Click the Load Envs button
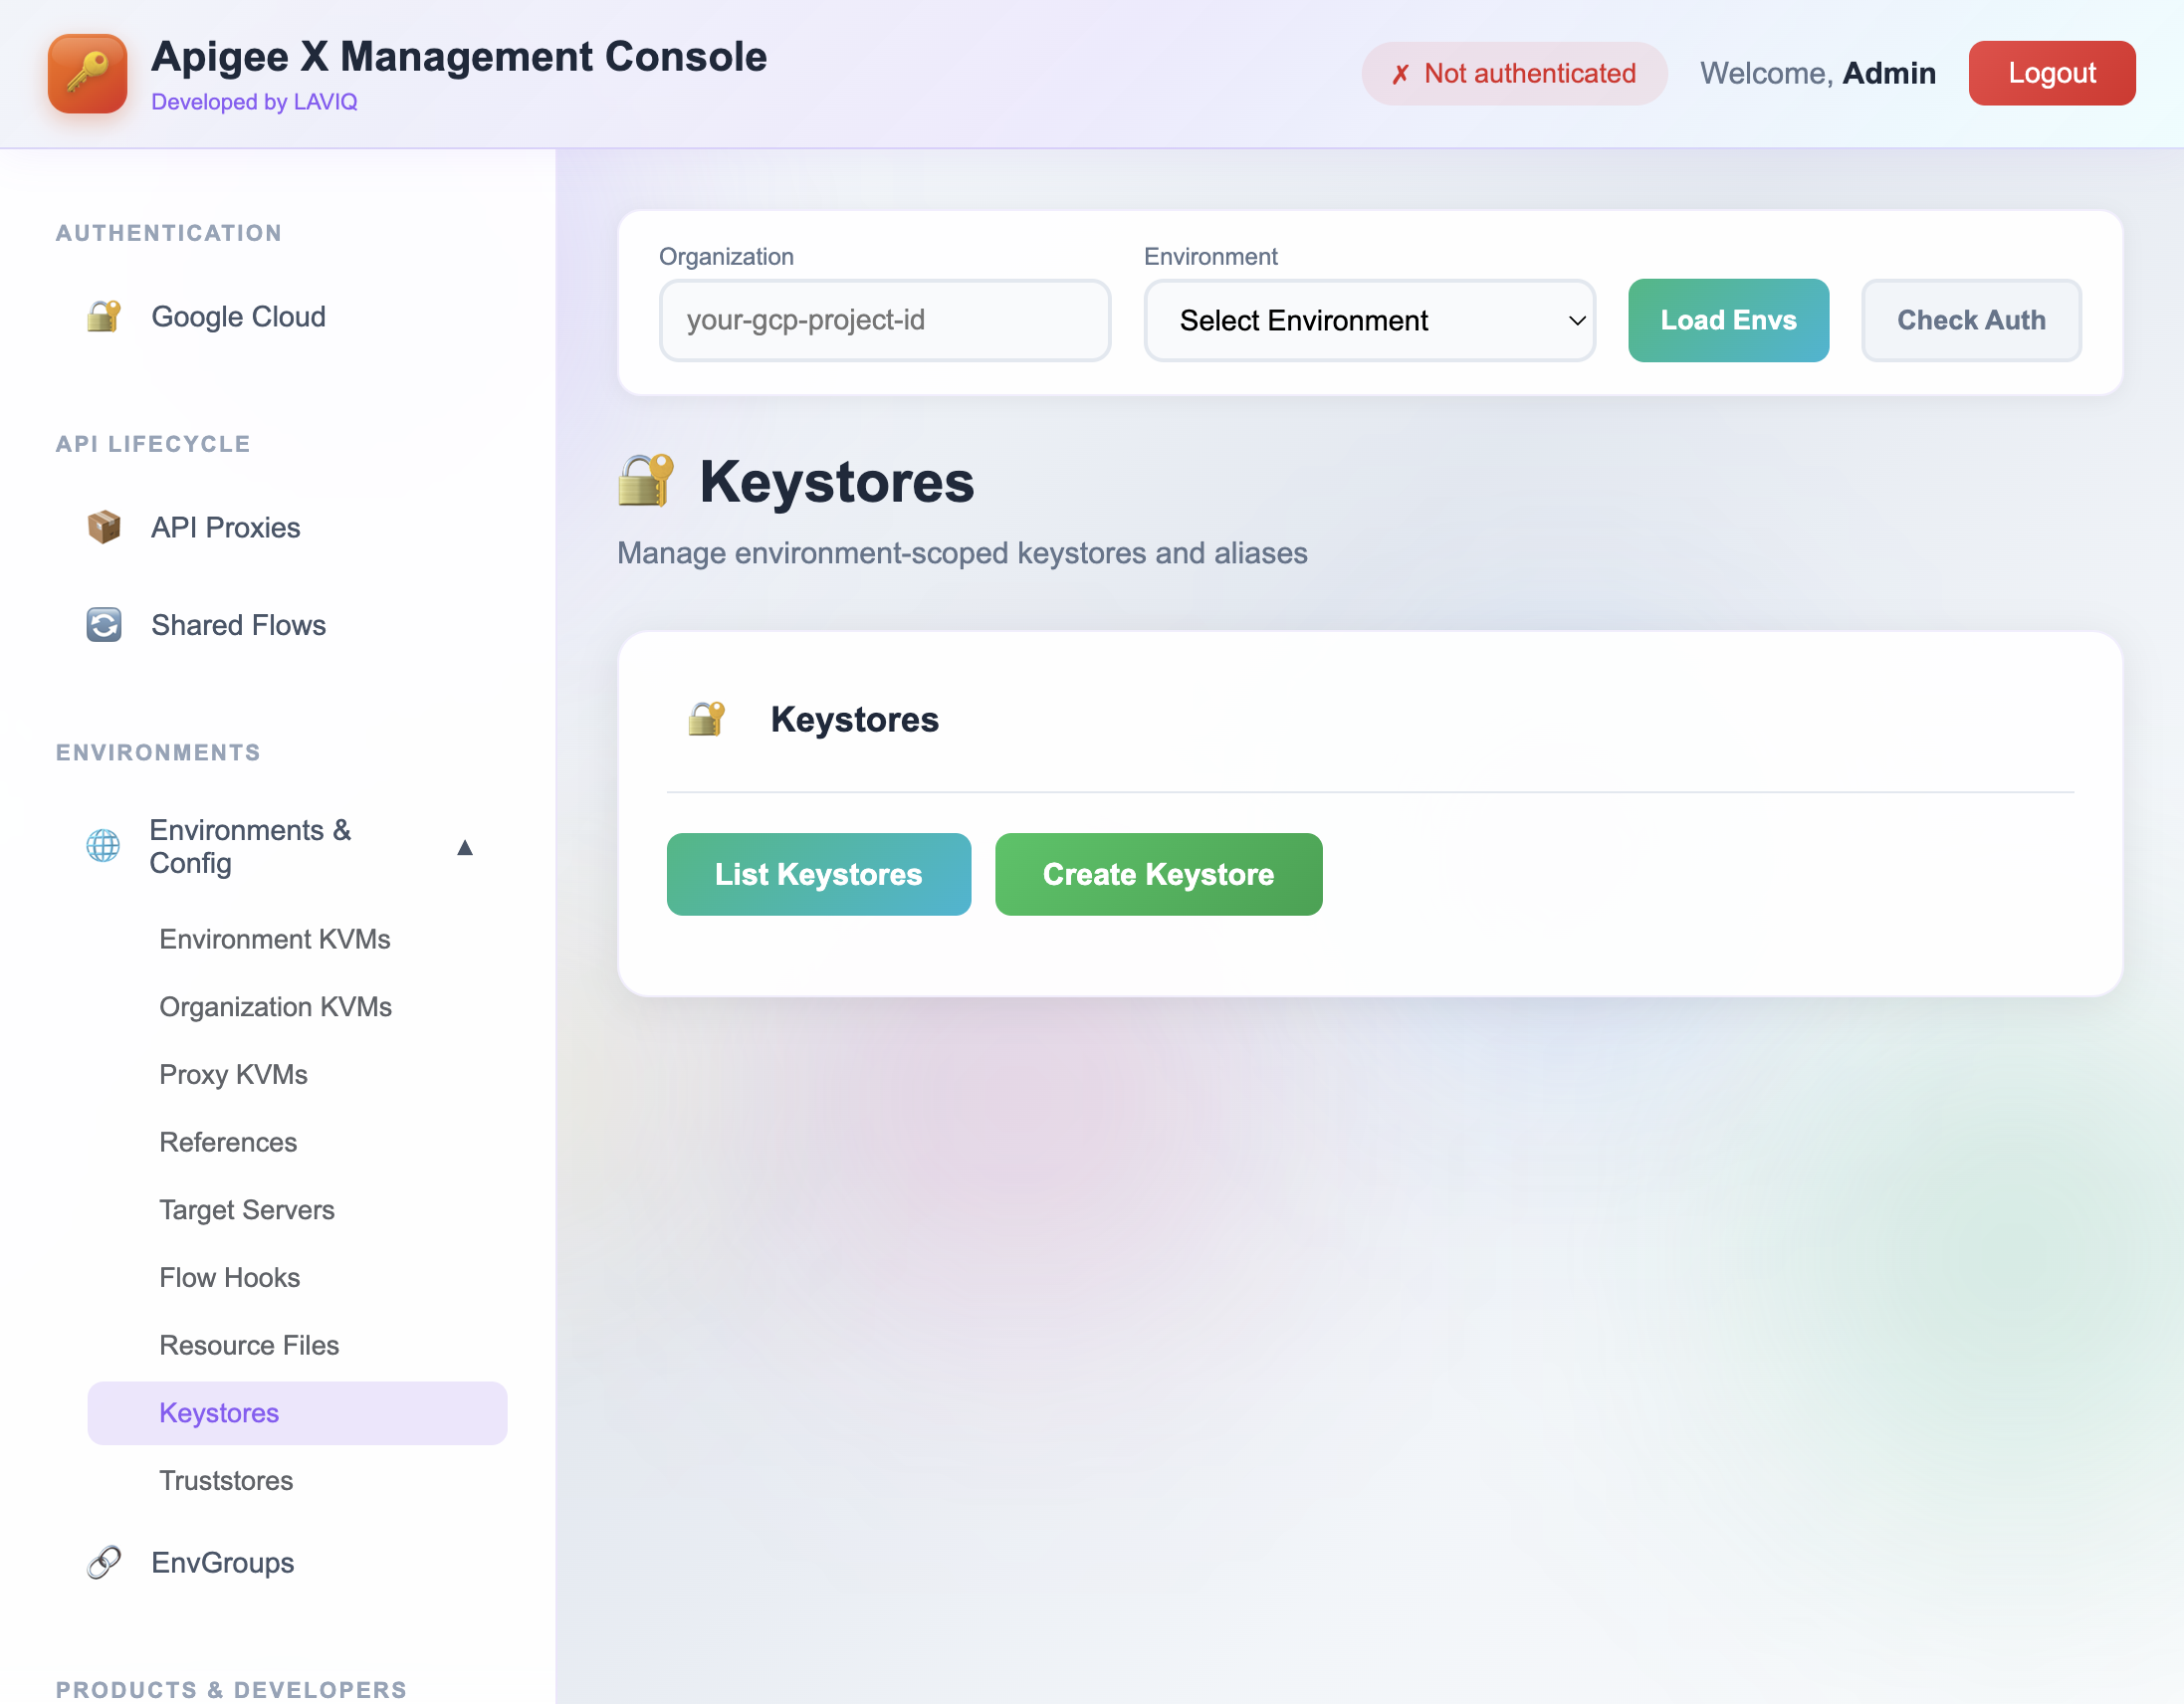2184x1704 pixels. [x=1727, y=320]
